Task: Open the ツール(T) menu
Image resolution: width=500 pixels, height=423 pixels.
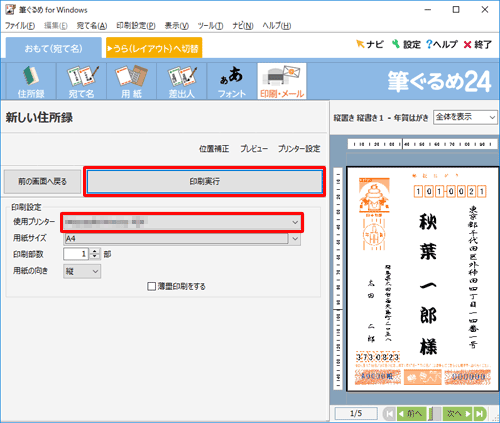Action: [x=210, y=25]
